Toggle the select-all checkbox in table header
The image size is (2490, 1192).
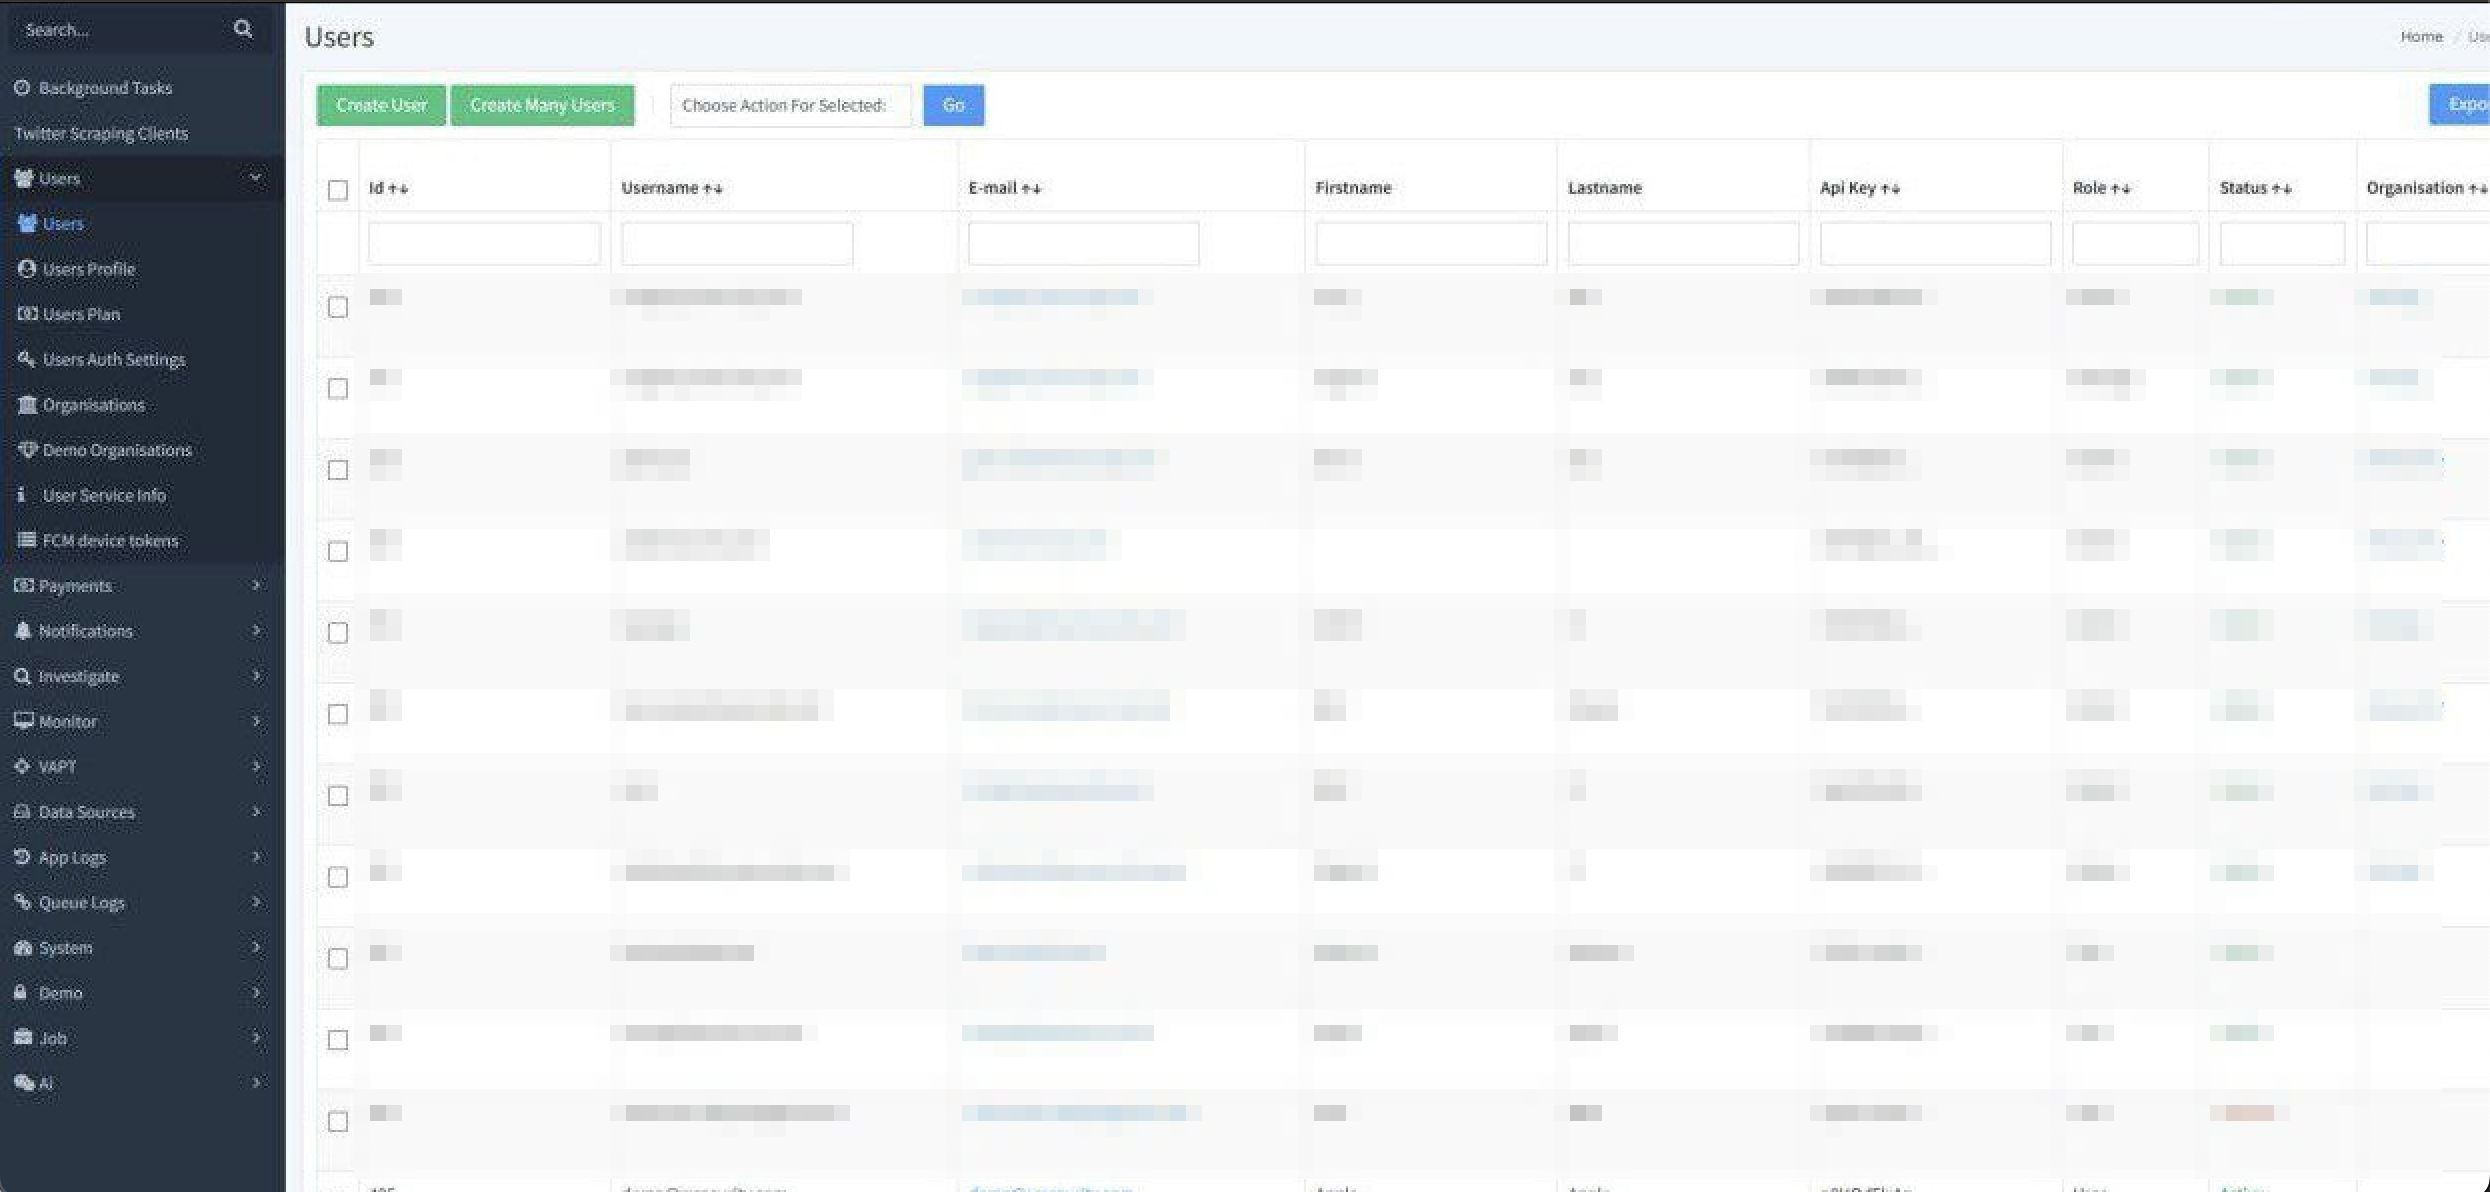pos(337,189)
